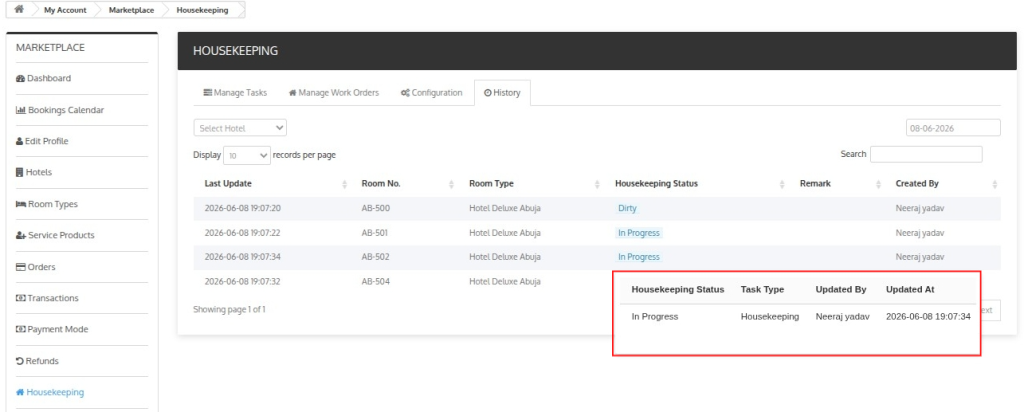Click Housekeeping task type in popup
The image size is (1024, 412).
coord(769,317)
